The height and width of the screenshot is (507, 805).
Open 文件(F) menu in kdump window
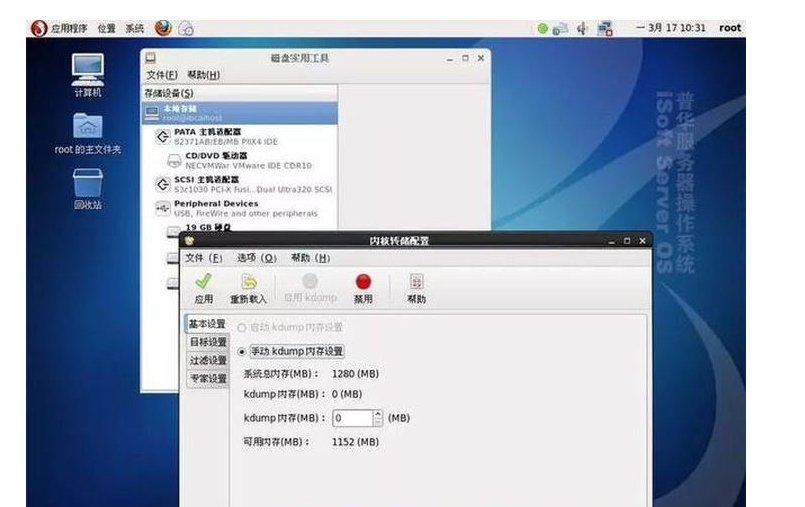point(204,258)
